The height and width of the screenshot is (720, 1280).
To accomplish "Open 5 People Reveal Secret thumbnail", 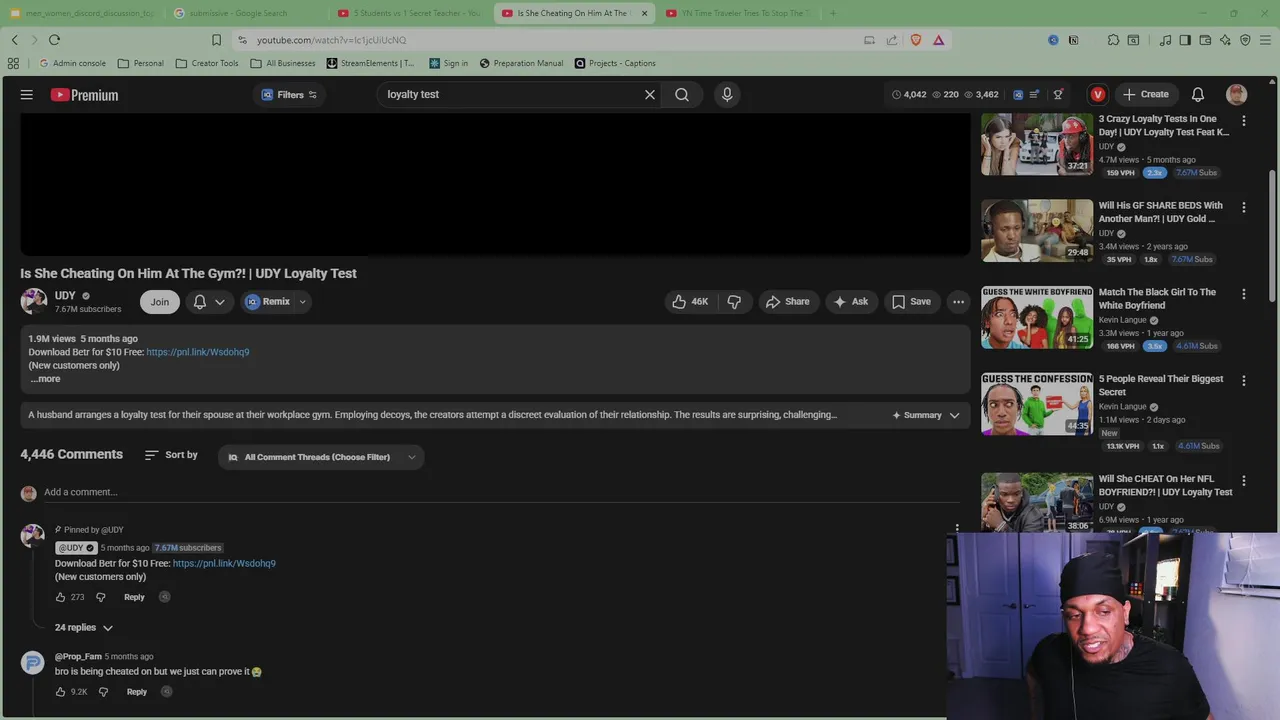I will (1037, 404).
